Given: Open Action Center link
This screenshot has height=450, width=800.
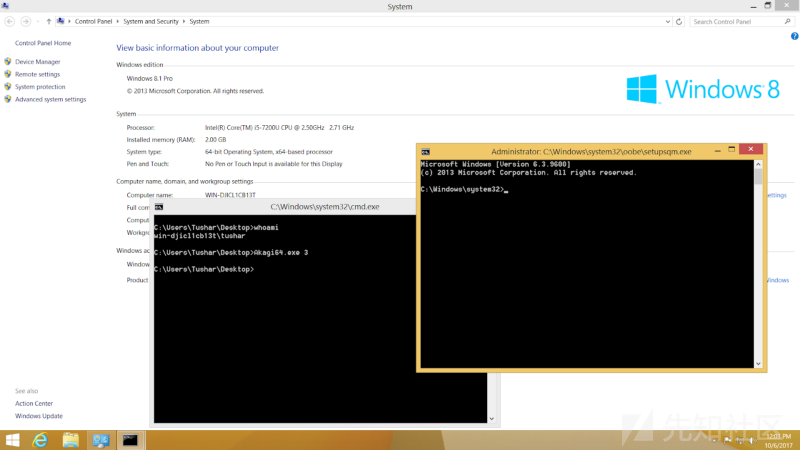Looking at the screenshot, I should [34, 404].
